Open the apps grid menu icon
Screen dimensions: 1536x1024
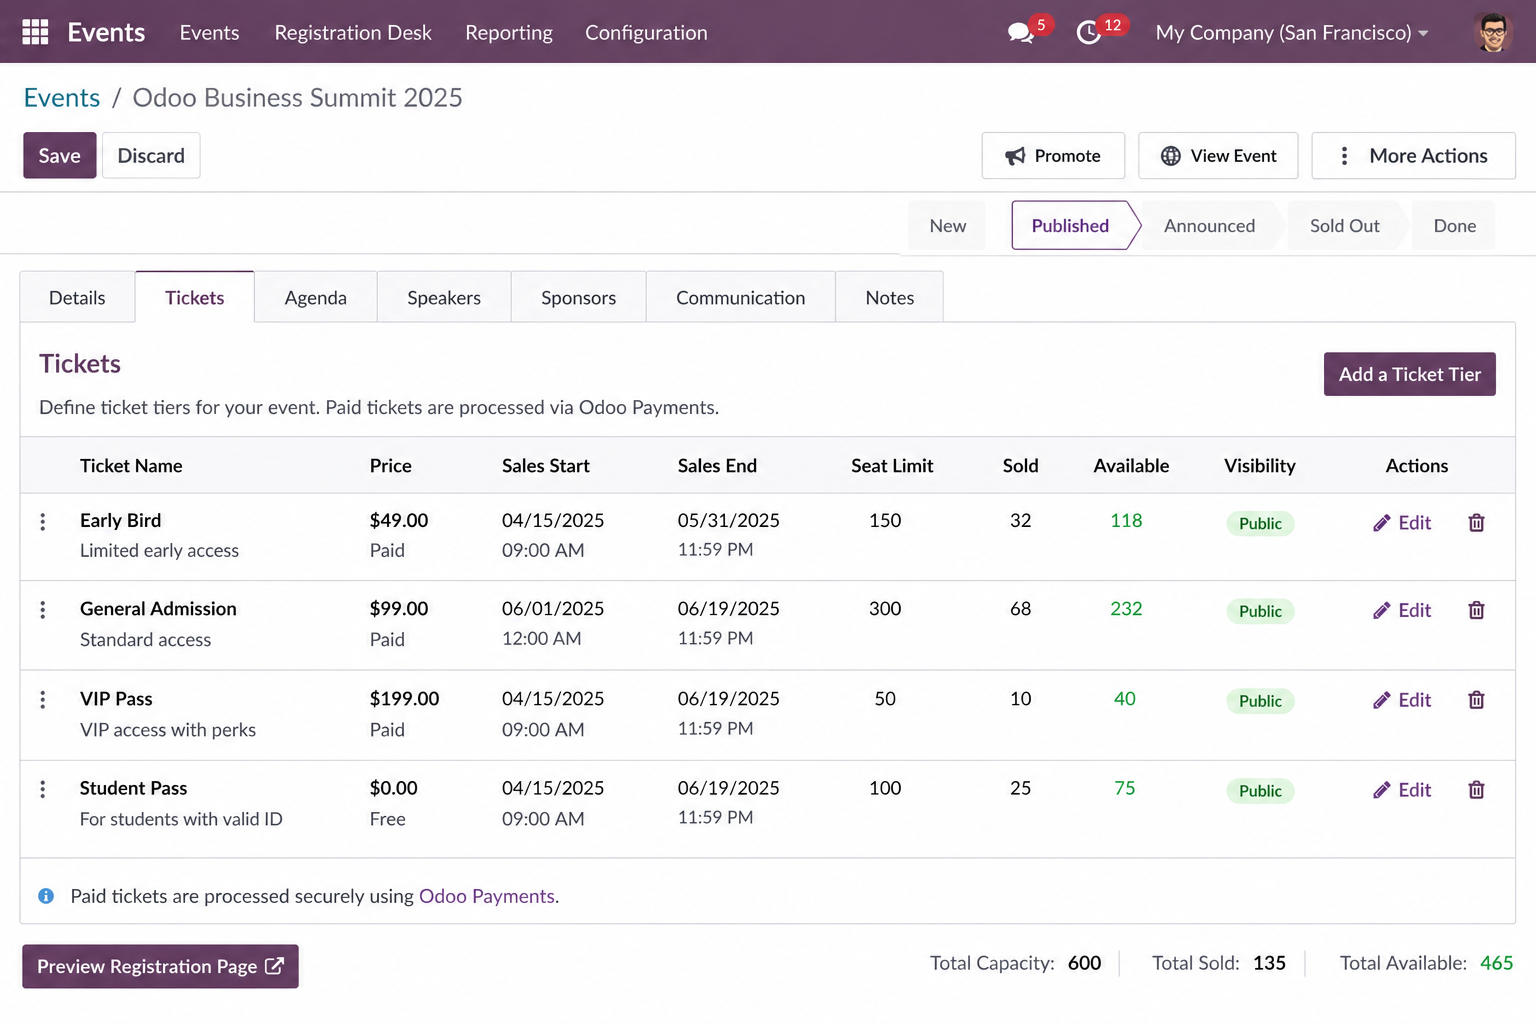[x=35, y=32]
